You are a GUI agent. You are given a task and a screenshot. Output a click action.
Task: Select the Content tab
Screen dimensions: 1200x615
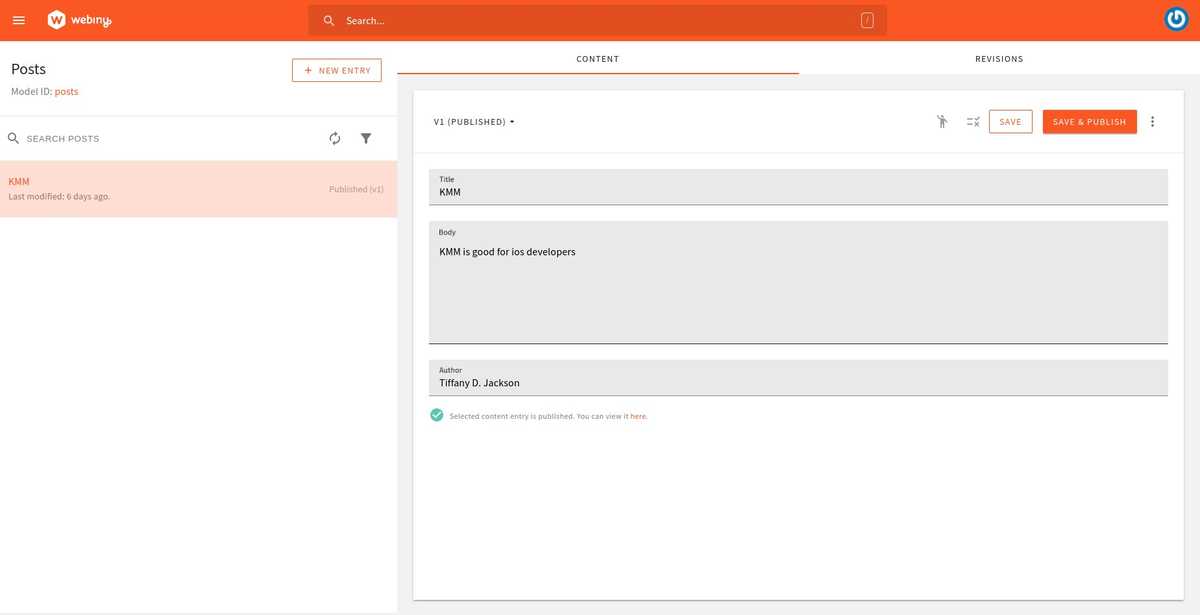point(597,58)
